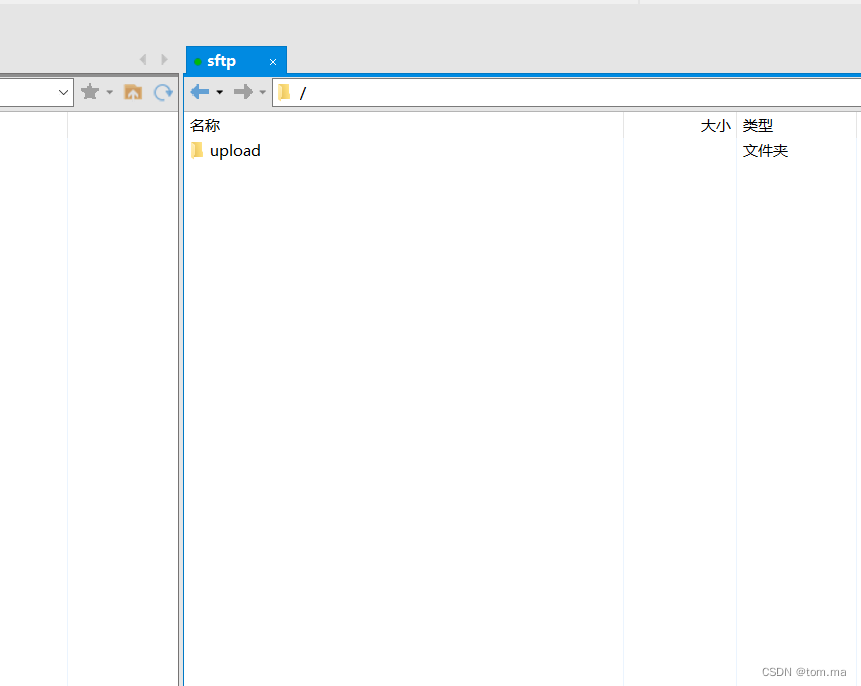Sort by the 大小 column header
Image resolution: width=861 pixels, height=686 pixels.
pyautogui.click(x=680, y=126)
